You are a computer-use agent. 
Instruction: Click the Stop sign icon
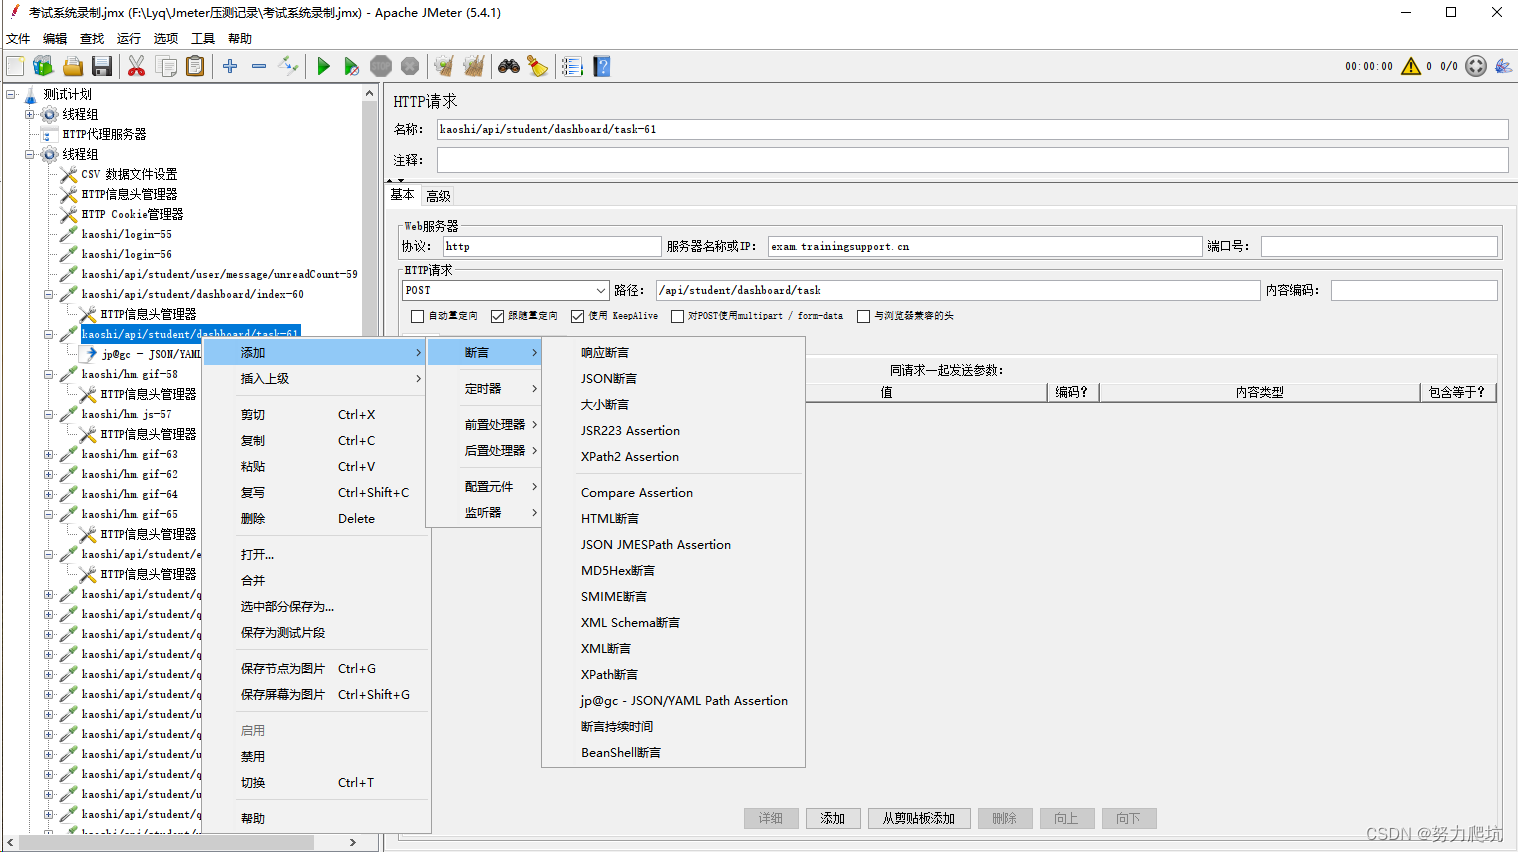(381, 66)
